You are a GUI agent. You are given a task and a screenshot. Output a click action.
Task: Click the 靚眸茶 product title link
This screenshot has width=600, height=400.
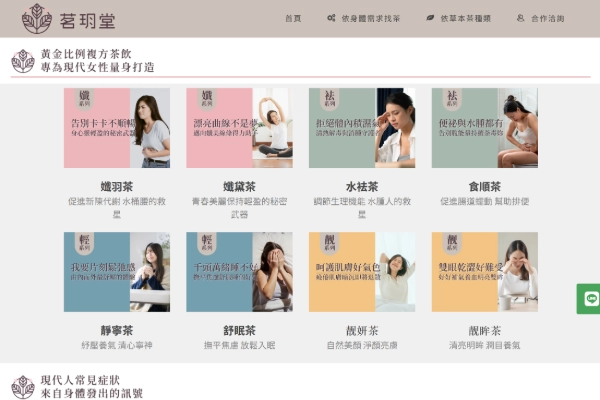(484, 331)
